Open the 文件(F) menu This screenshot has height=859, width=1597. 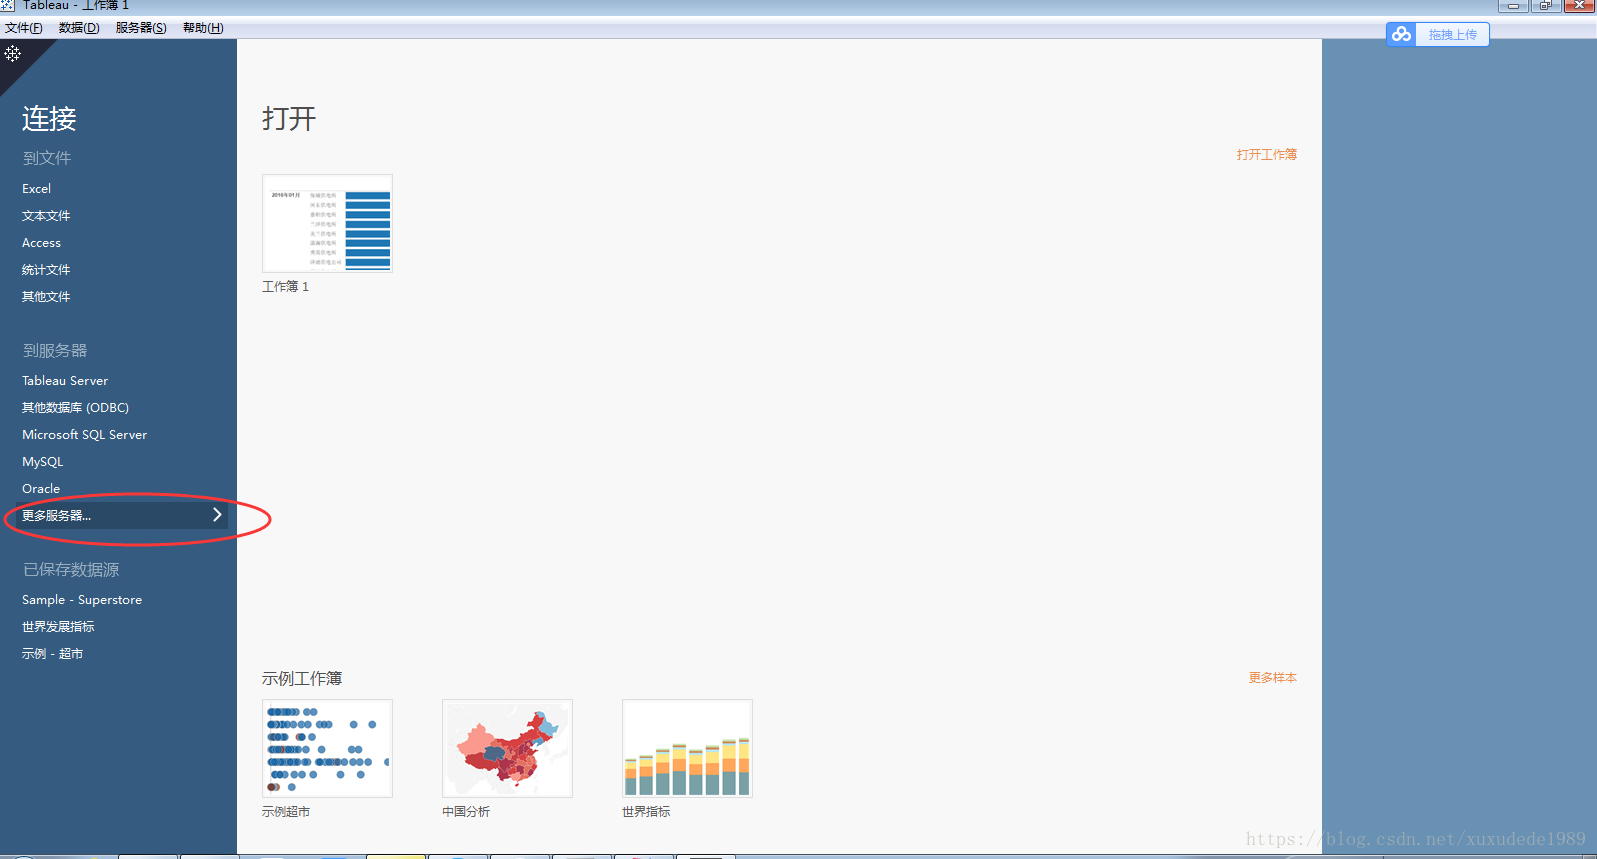point(23,28)
